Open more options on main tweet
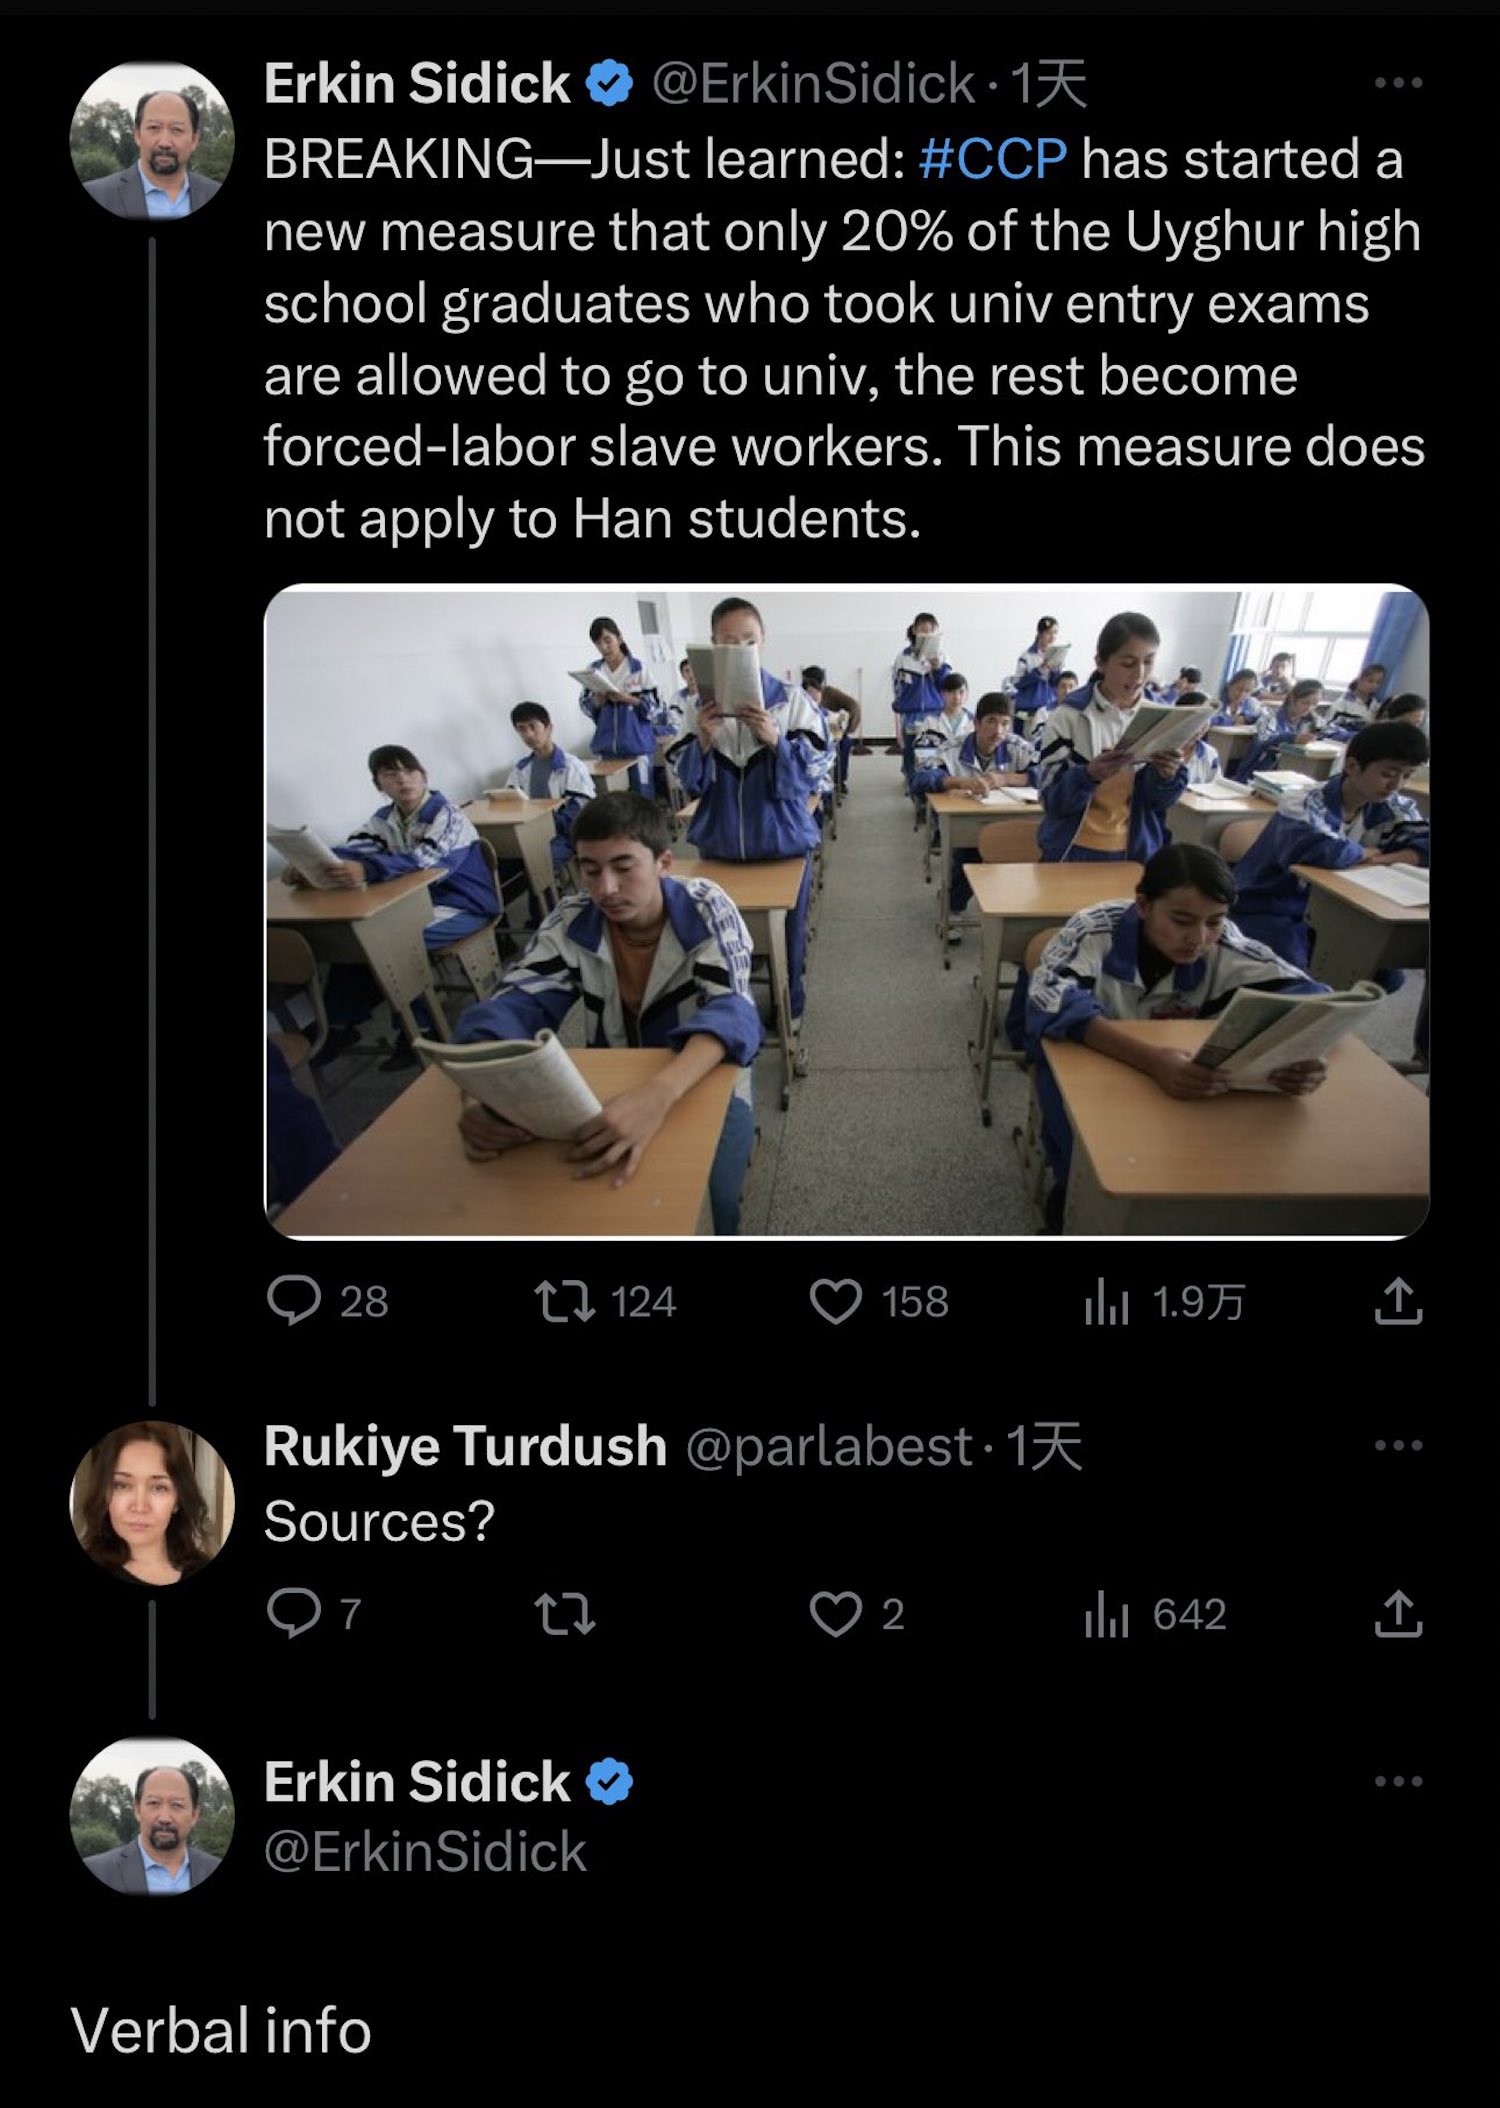The height and width of the screenshot is (2108, 1500). tap(1397, 83)
